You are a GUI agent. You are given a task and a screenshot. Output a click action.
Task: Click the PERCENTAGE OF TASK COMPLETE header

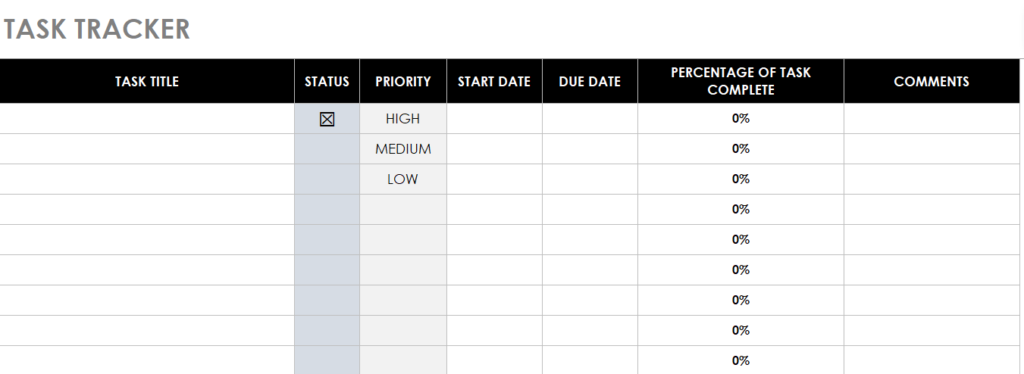tap(741, 82)
